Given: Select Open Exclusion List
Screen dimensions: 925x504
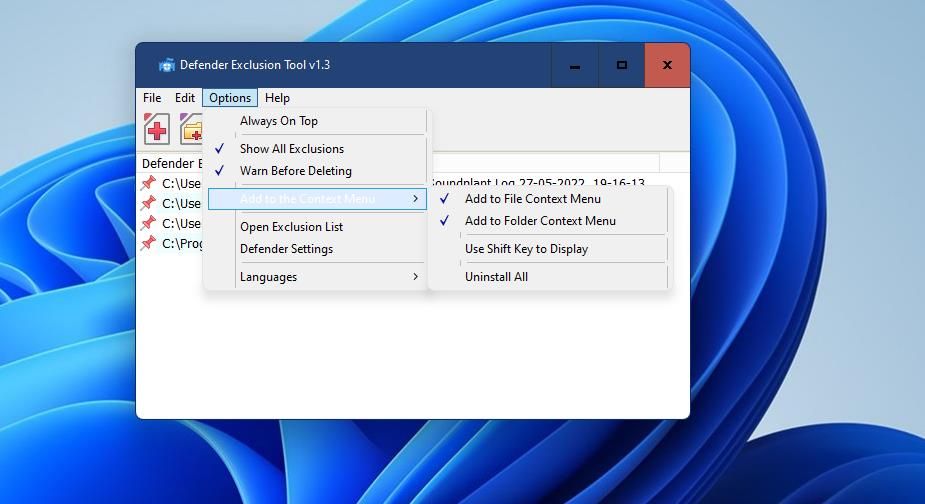Looking at the screenshot, I should tap(317, 227).
